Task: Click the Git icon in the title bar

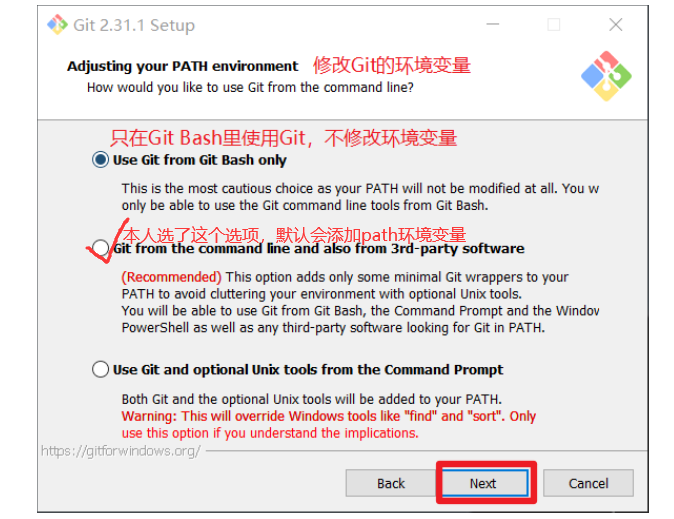Action: [57, 25]
